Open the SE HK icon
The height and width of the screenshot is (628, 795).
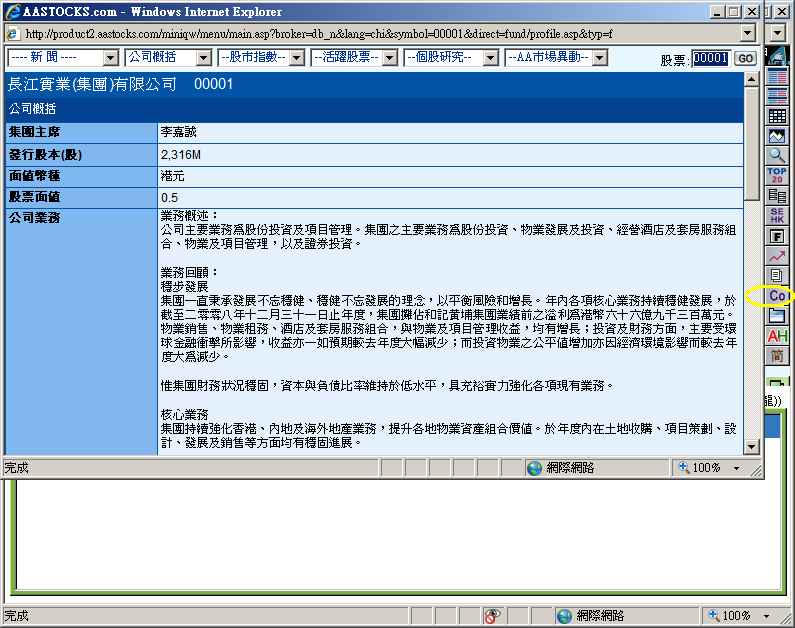tap(777, 215)
